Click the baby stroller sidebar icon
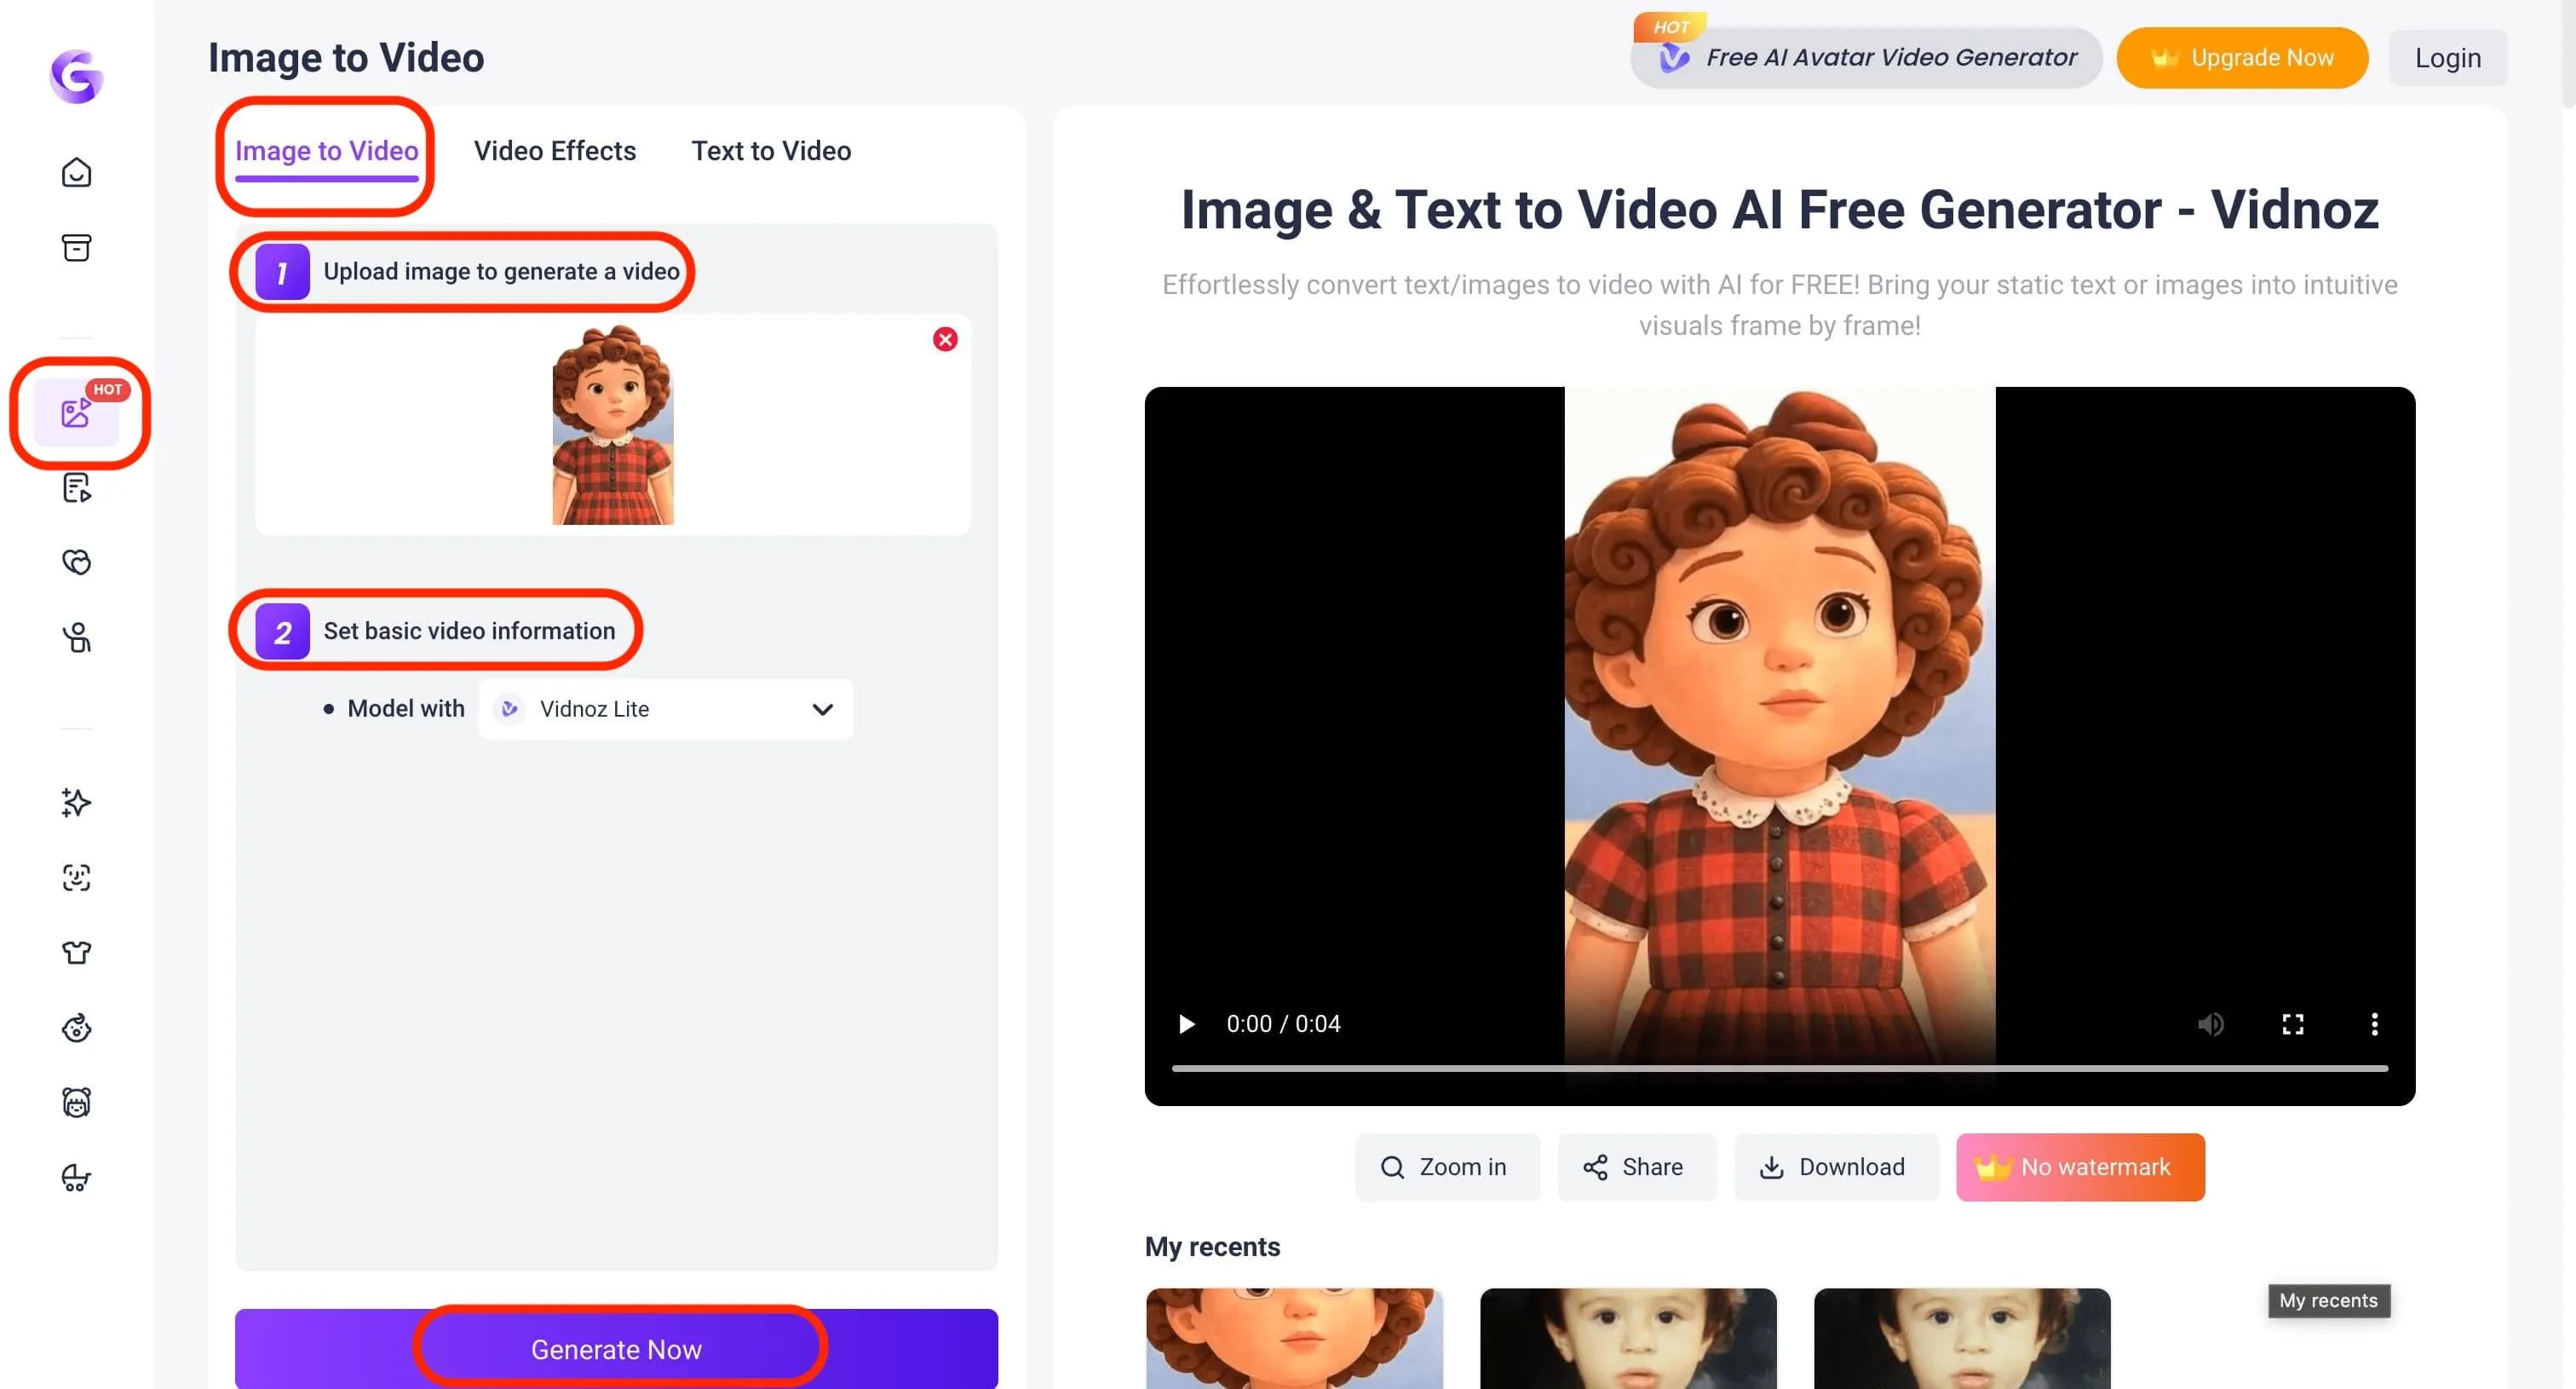The width and height of the screenshot is (2576, 1389). (x=76, y=1177)
